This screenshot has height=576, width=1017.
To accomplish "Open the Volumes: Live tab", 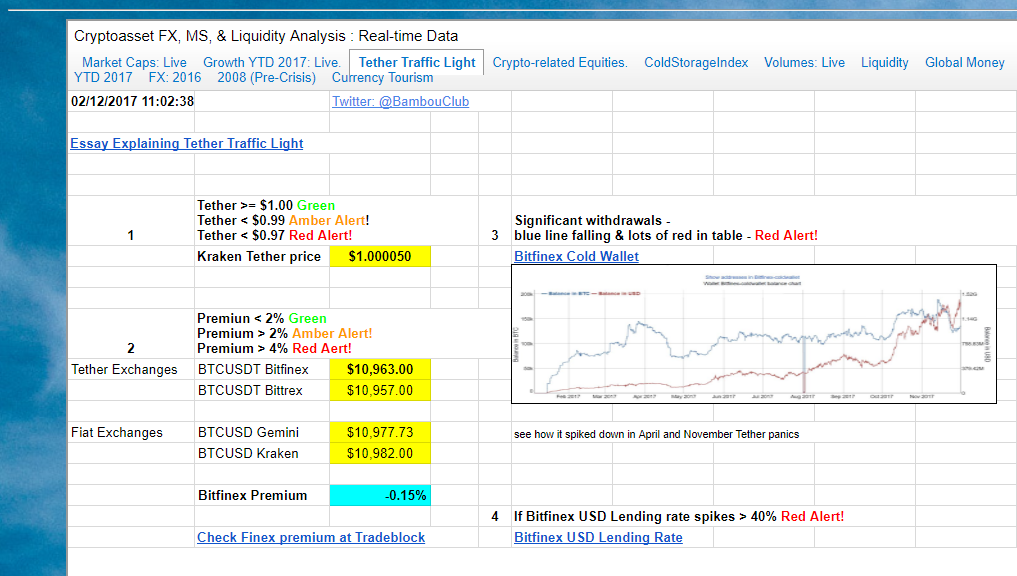I will point(804,62).
